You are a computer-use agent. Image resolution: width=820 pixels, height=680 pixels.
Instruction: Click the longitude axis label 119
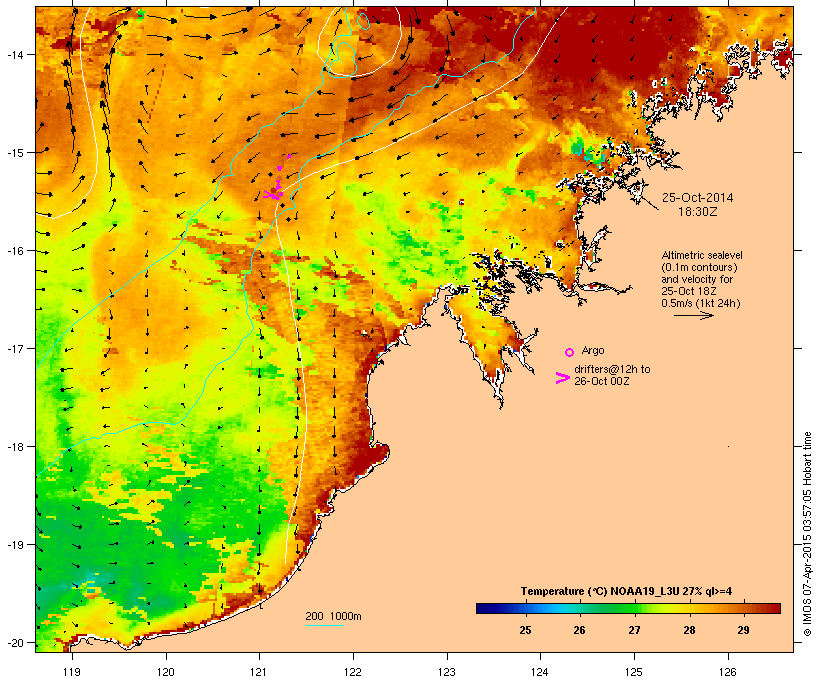[72, 672]
